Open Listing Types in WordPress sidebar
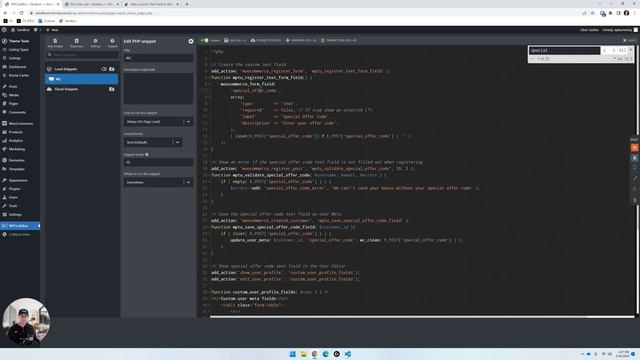This screenshot has width=640, height=360. tap(20, 49)
